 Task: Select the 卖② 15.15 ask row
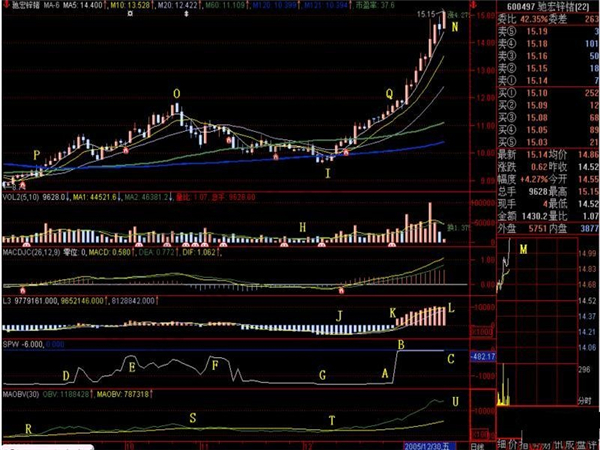548,68
